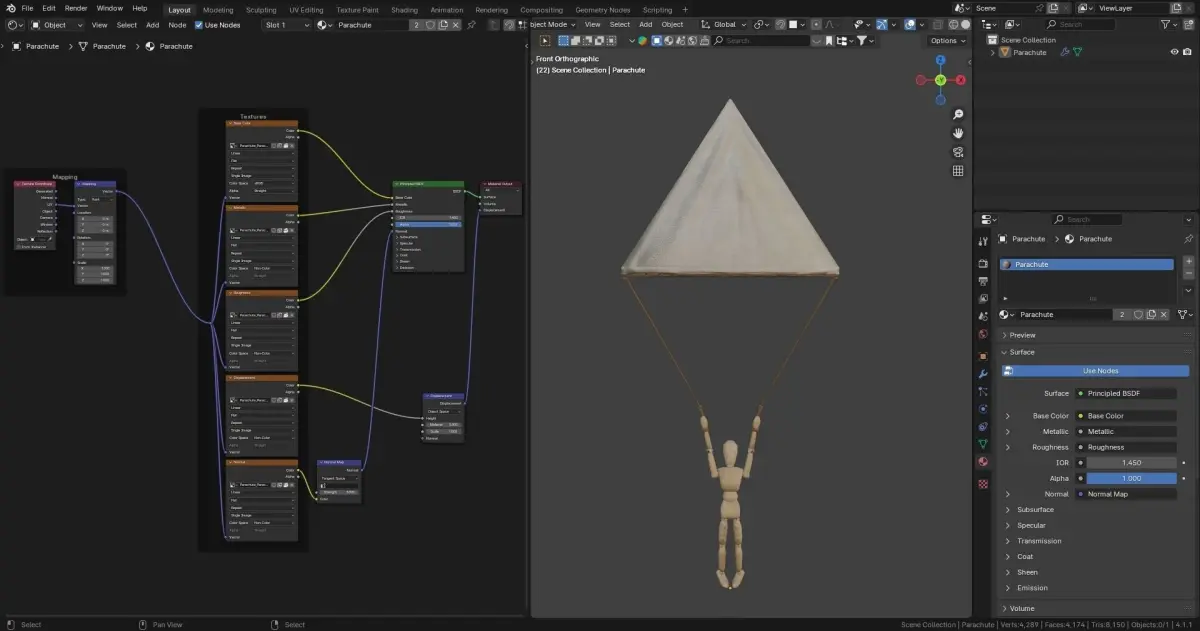Open the node editor Add menu
Screen dimensions: 1200x631
click(152, 24)
